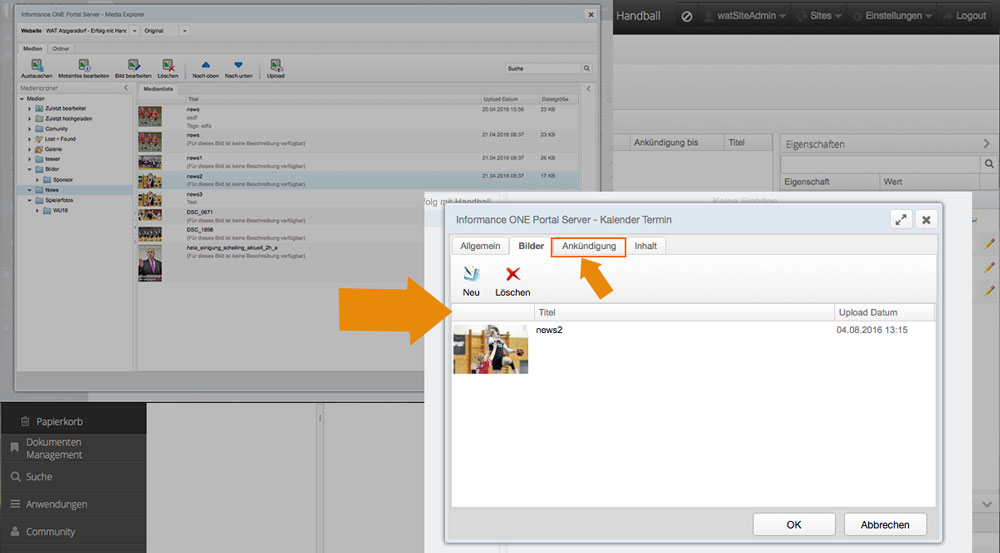Image resolution: width=1000 pixels, height=553 pixels.
Task: Select the news2 thumbnail in Kalender Termin
Action: 490,348
